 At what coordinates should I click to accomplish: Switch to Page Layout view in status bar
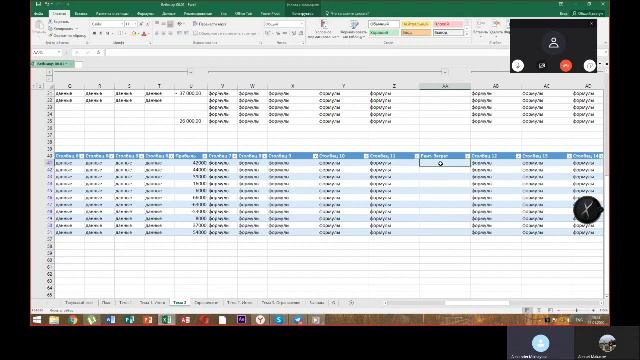pyautogui.click(x=539, y=310)
